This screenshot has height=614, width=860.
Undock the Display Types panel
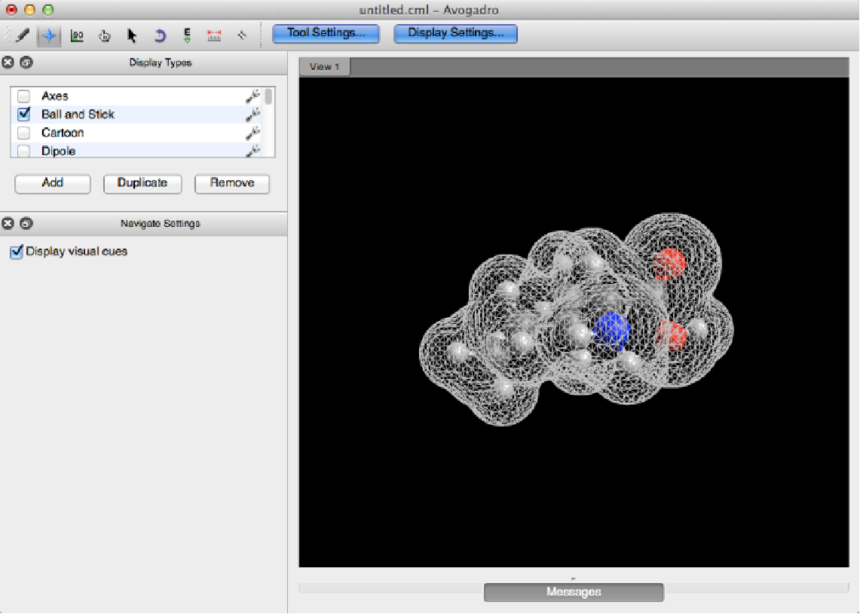(x=26, y=63)
